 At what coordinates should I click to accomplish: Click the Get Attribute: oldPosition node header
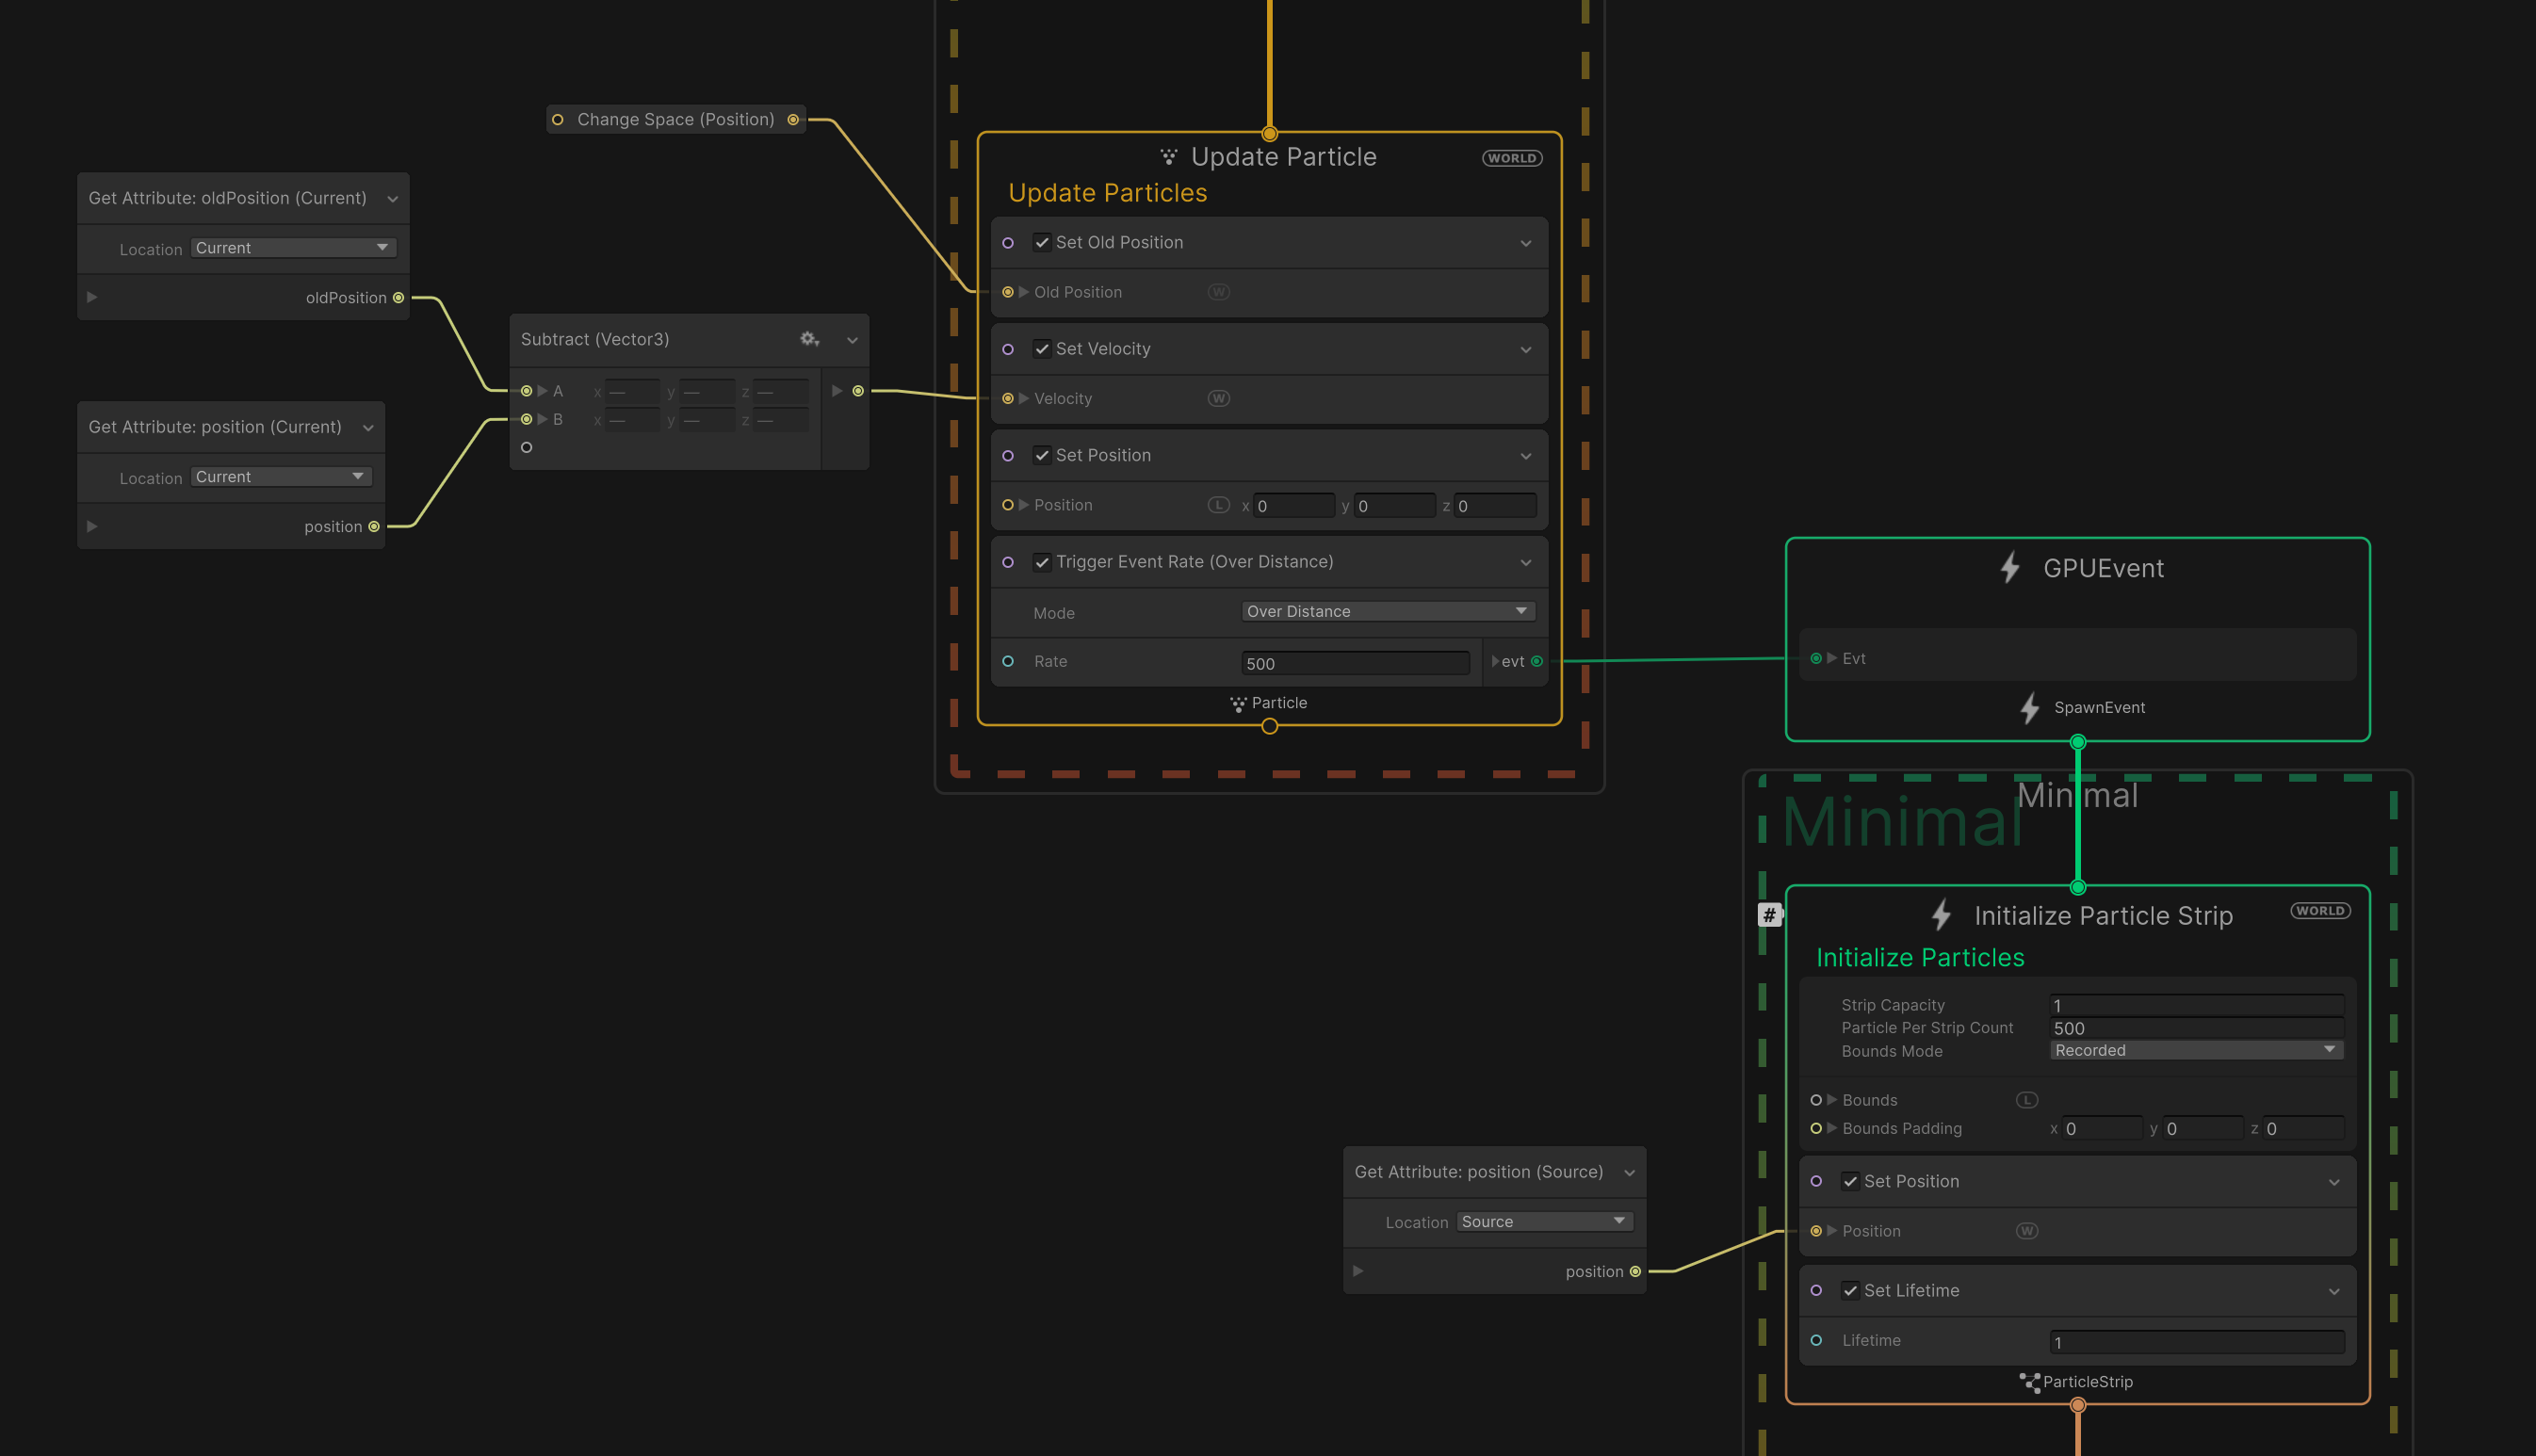pyautogui.click(x=228, y=198)
